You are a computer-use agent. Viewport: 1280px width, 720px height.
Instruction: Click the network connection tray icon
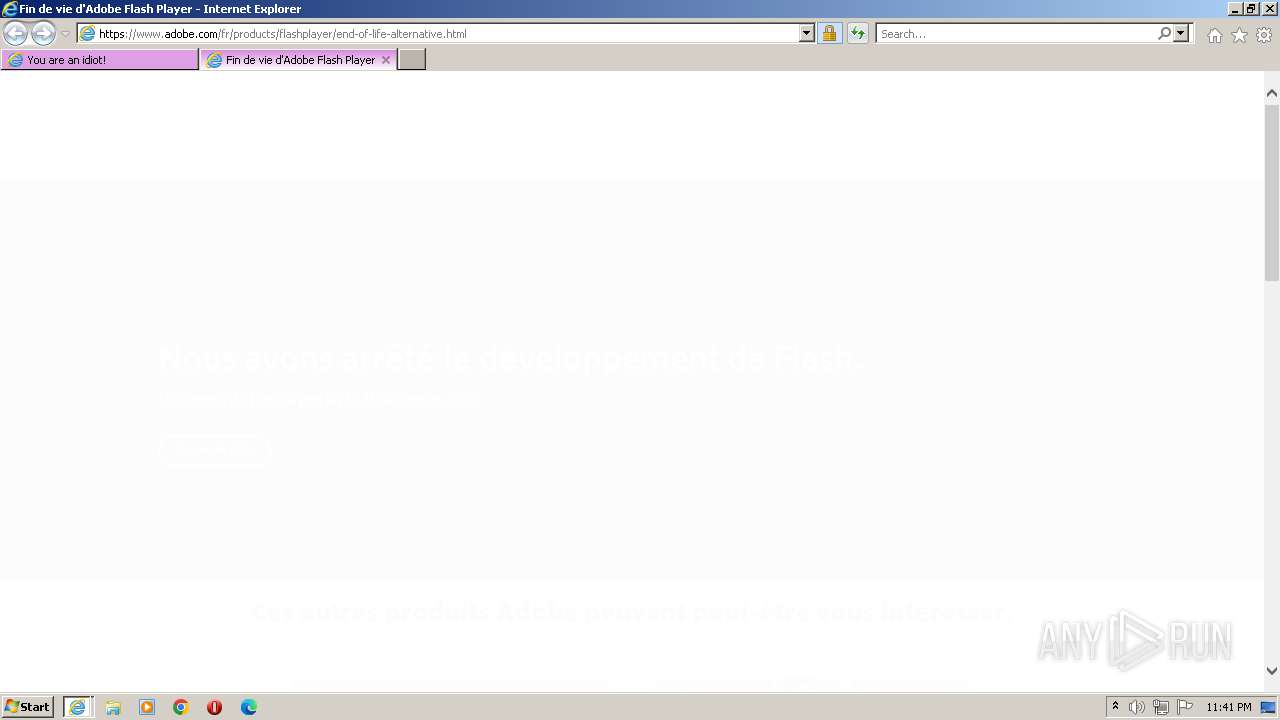pos(1161,707)
